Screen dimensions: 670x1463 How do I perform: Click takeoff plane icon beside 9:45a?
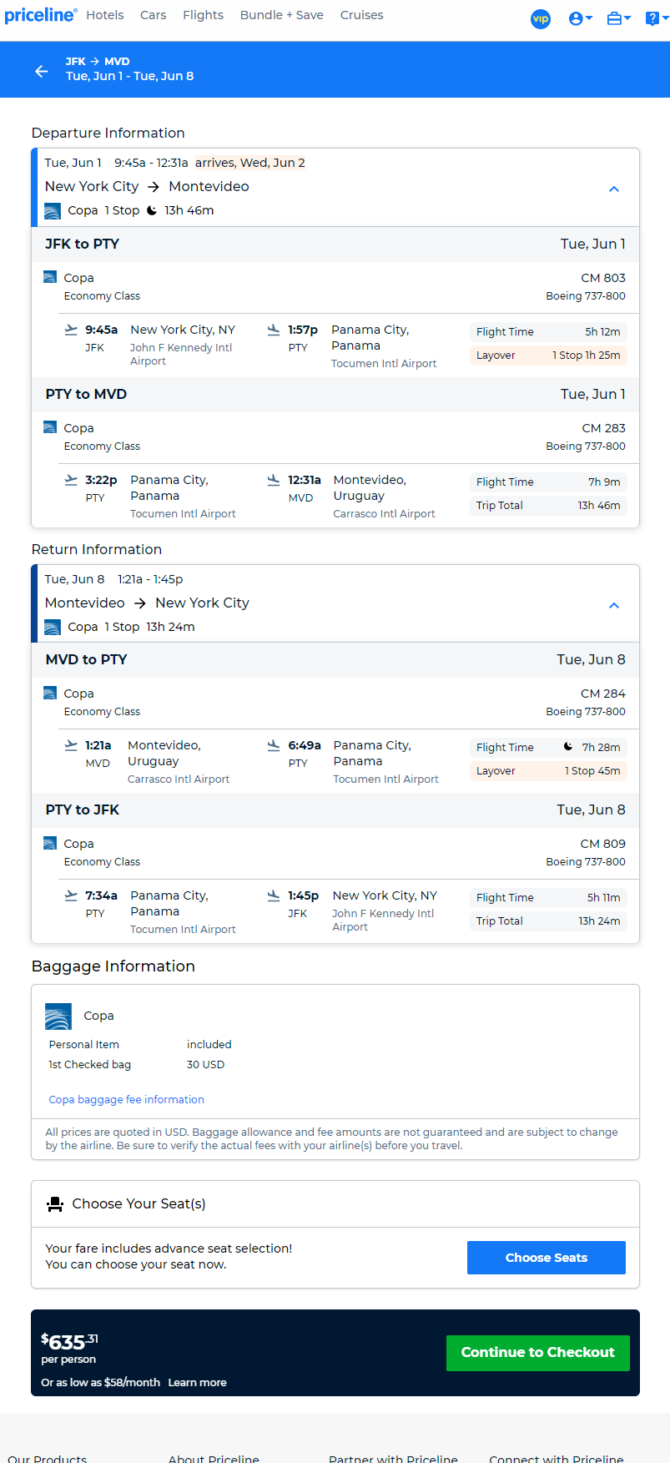(71, 329)
